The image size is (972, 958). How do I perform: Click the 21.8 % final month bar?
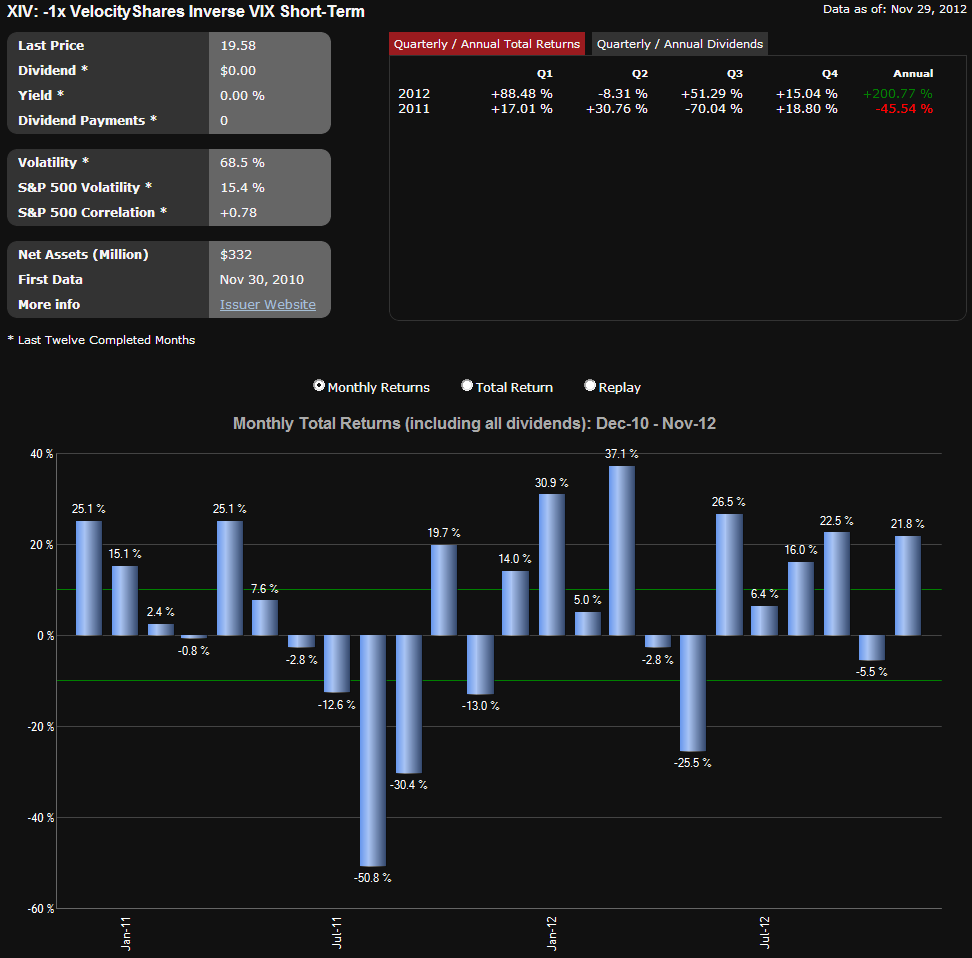point(907,585)
